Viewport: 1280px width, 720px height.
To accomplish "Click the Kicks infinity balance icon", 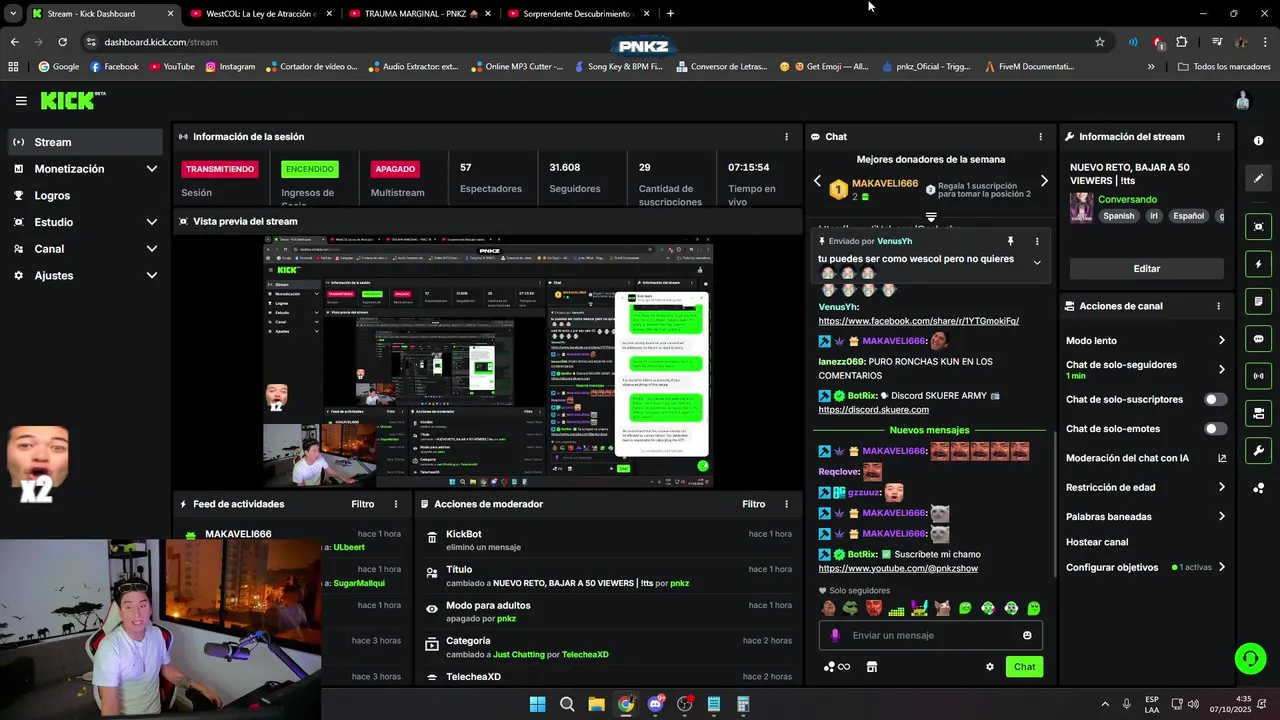I will tap(836, 667).
